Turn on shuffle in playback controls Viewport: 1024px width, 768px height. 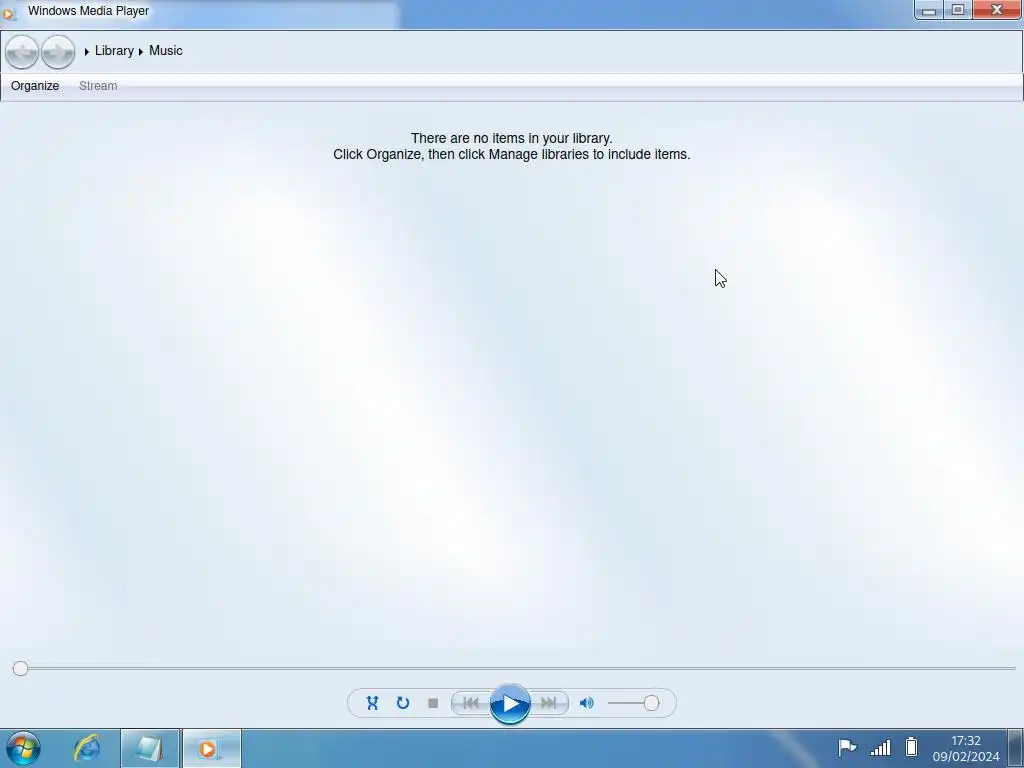coord(372,703)
